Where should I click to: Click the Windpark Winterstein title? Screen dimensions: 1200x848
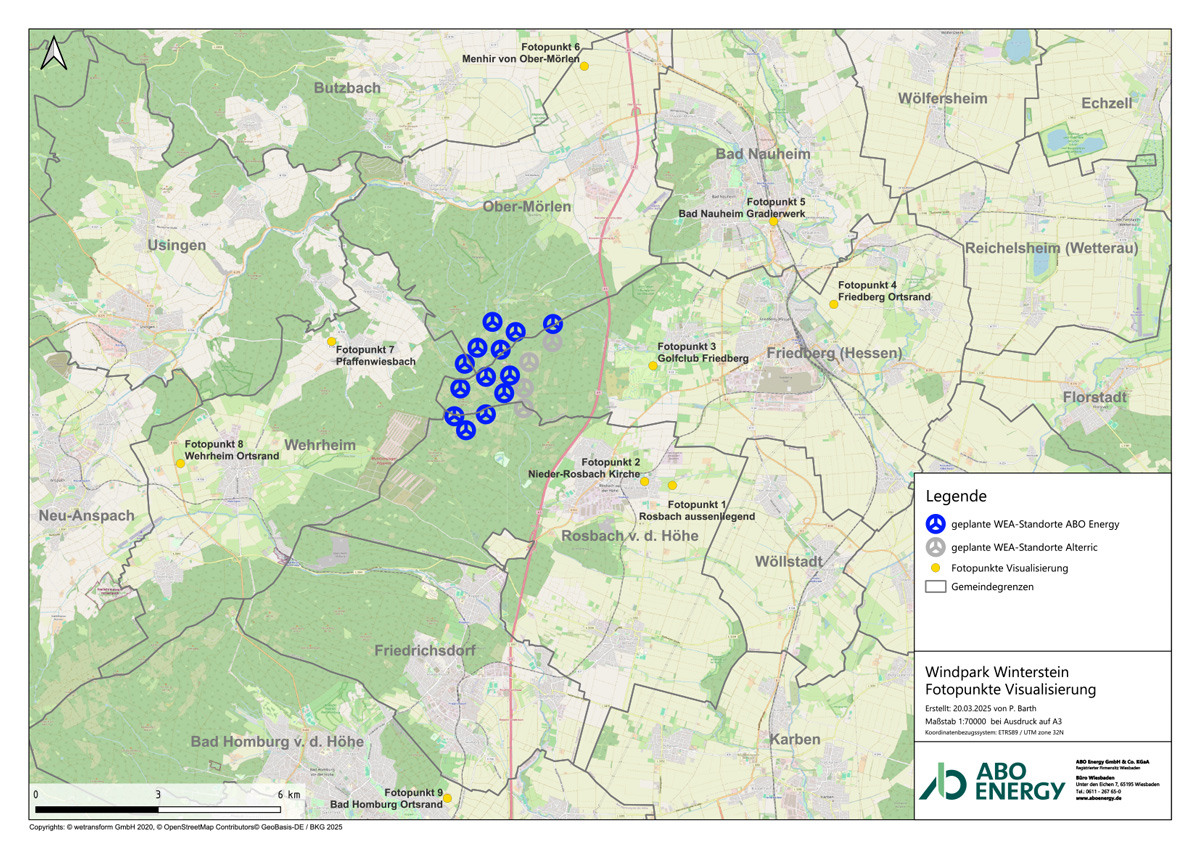tap(995, 672)
